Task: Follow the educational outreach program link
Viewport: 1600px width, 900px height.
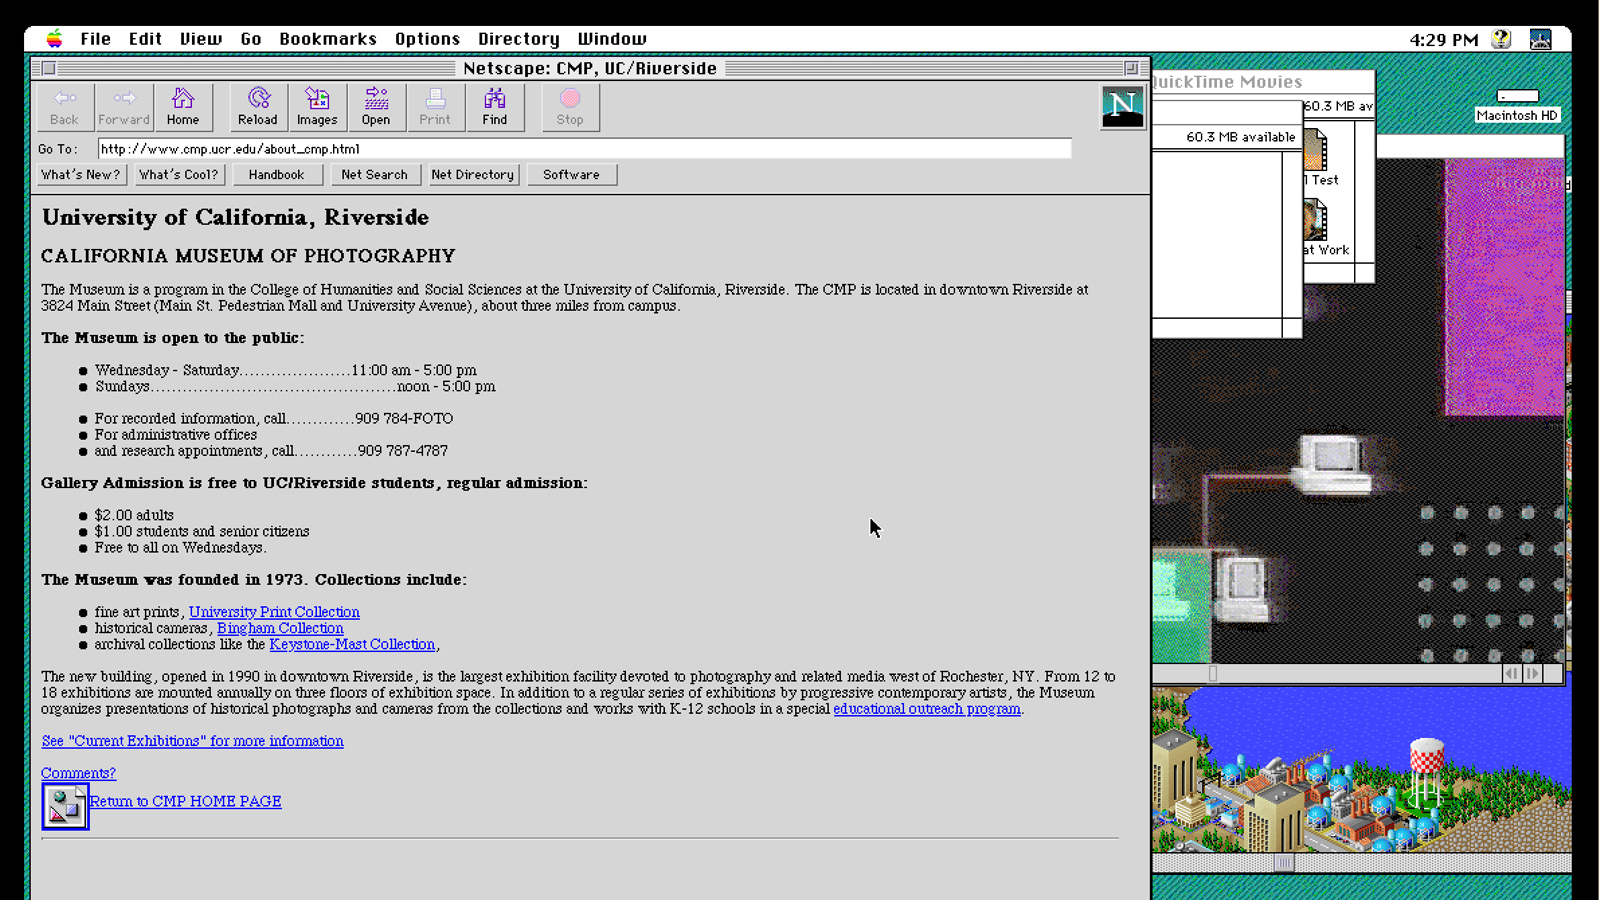Action: [927, 709]
